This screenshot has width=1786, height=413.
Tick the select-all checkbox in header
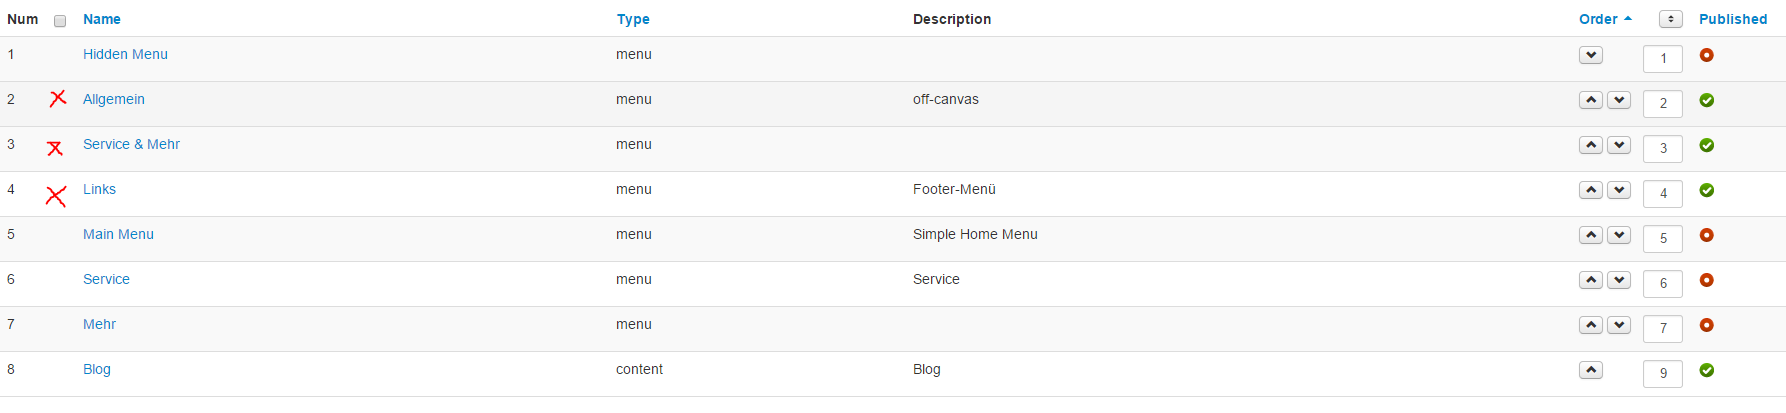[x=60, y=21]
